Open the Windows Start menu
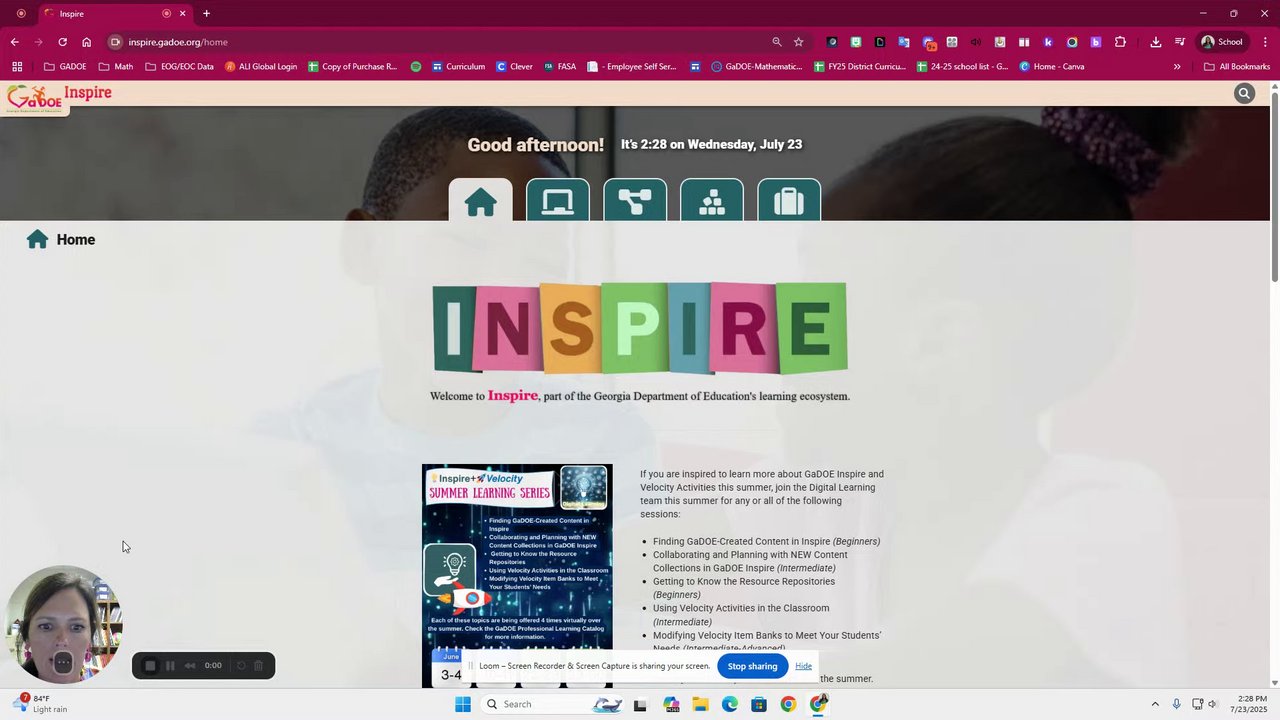This screenshot has width=1280, height=720. [x=462, y=704]
